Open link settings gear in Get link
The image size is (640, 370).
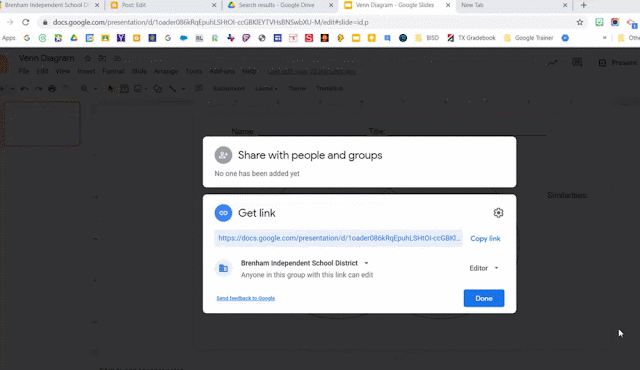click(498, 213)
